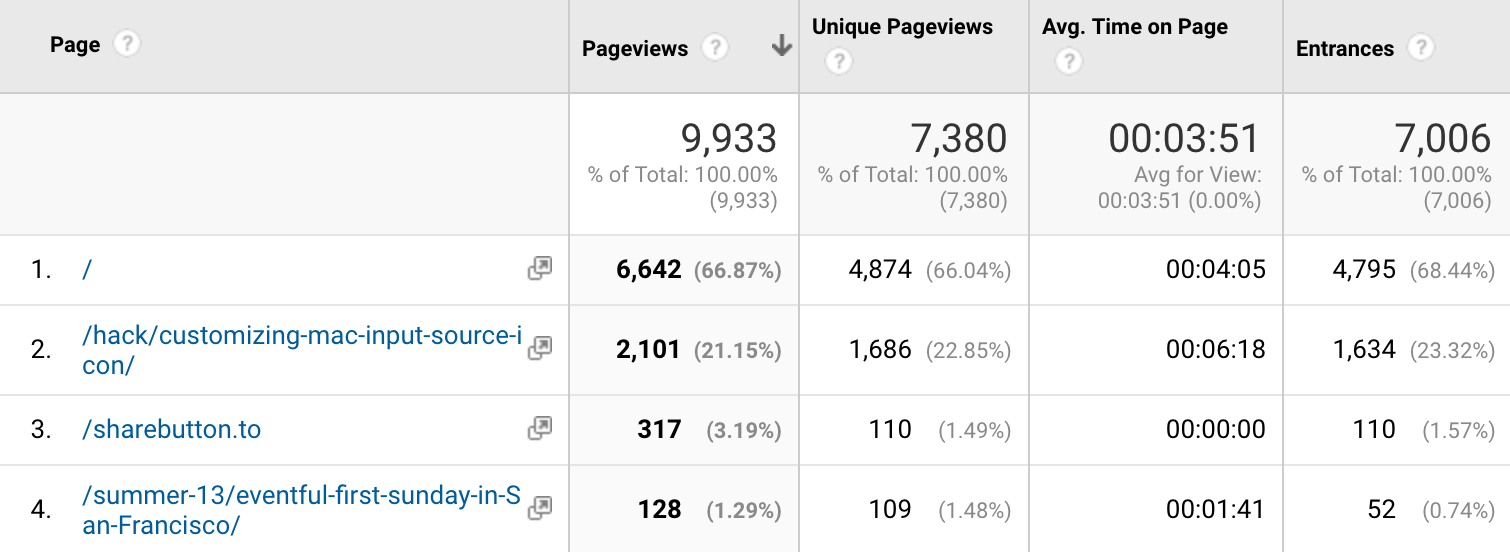Open eventful-first-sunday page in new window icon
This screenshot has width=1510, height=552.
click(x=539, y=508)
